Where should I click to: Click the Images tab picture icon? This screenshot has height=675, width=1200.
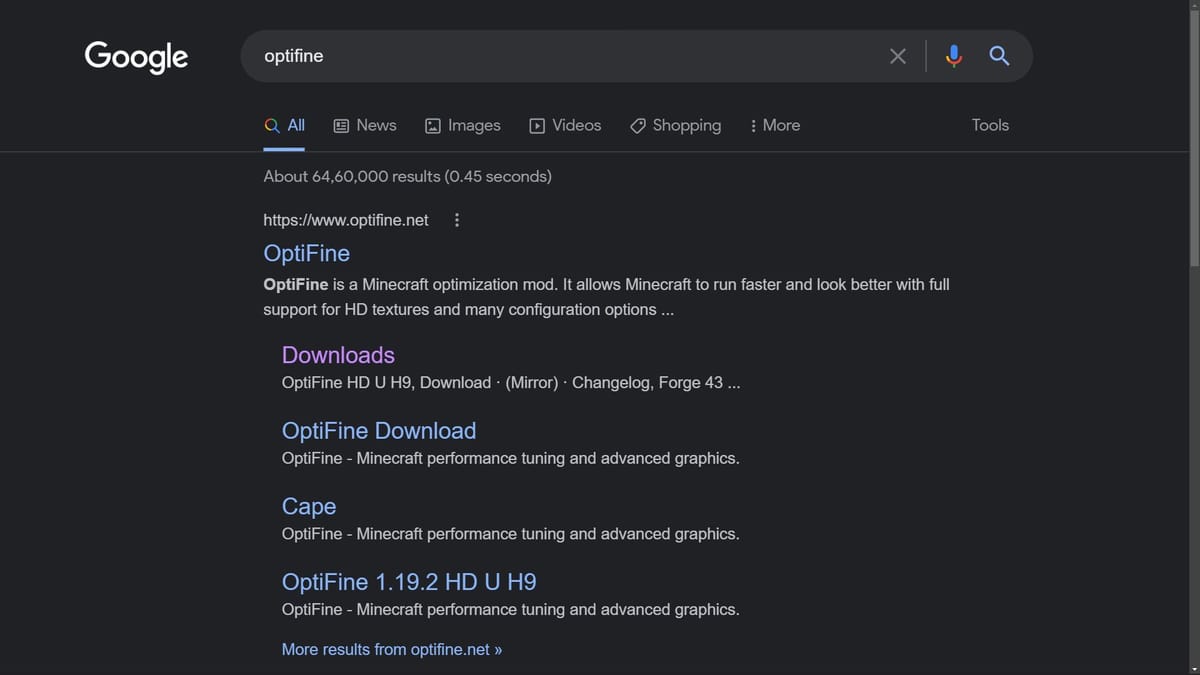click(x=432, y=125)
